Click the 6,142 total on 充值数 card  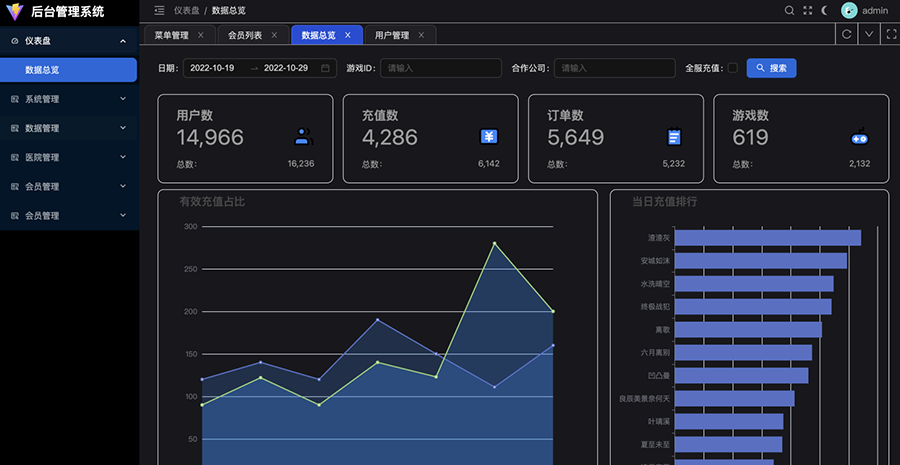[489, 164]
